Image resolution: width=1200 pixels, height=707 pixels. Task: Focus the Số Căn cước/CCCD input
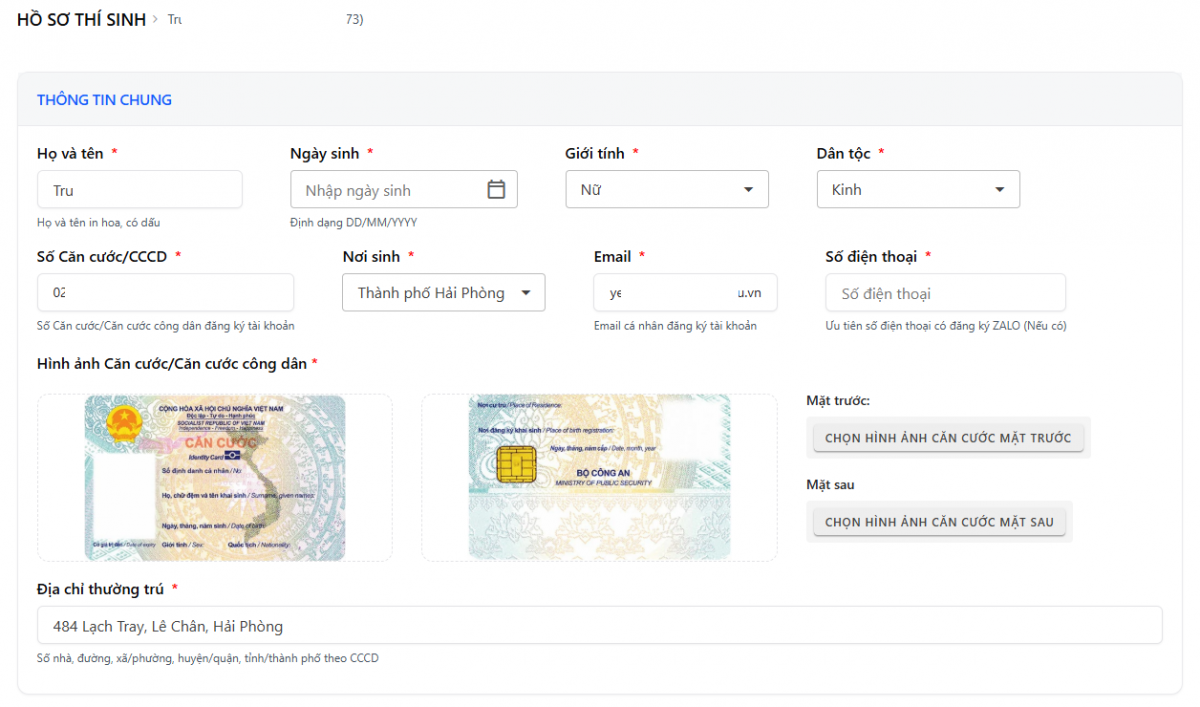tap(165, 293)
